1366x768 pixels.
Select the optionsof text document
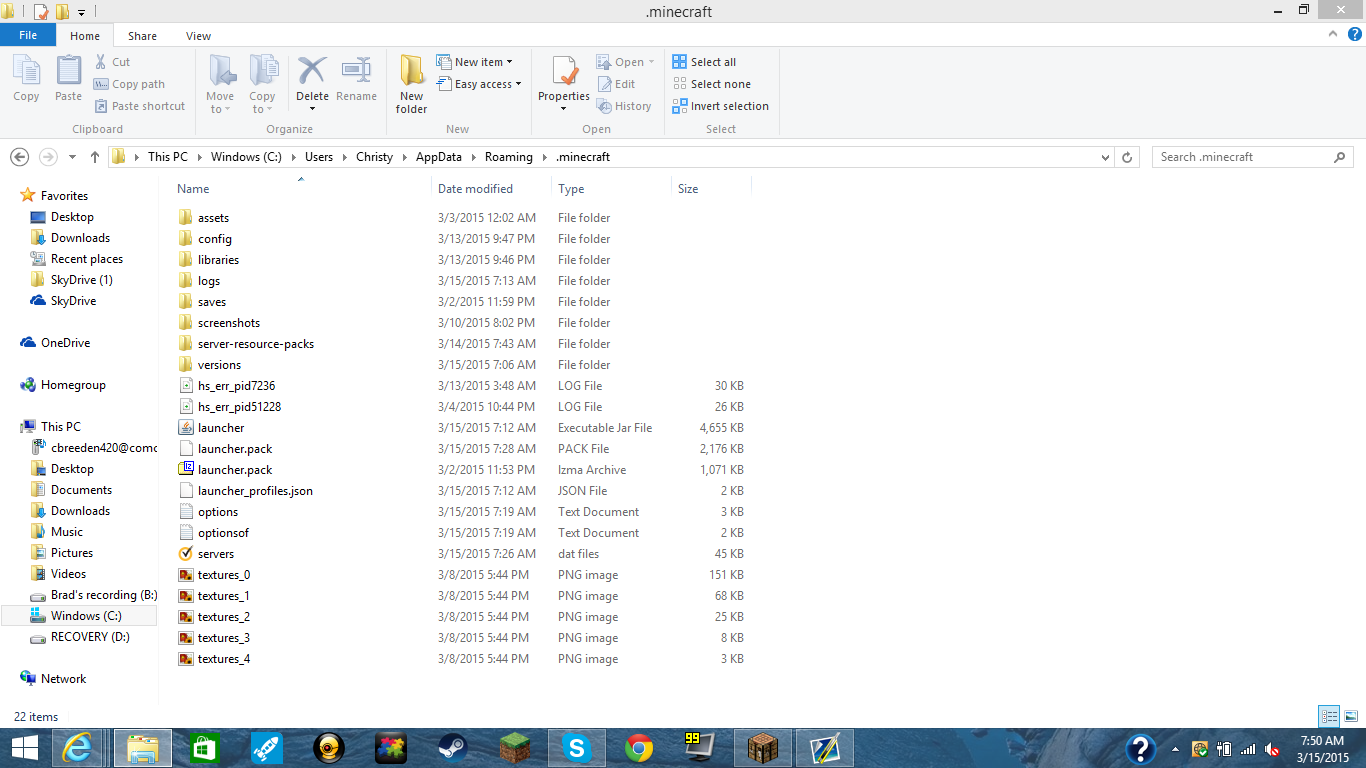click(x=223, y=533)
